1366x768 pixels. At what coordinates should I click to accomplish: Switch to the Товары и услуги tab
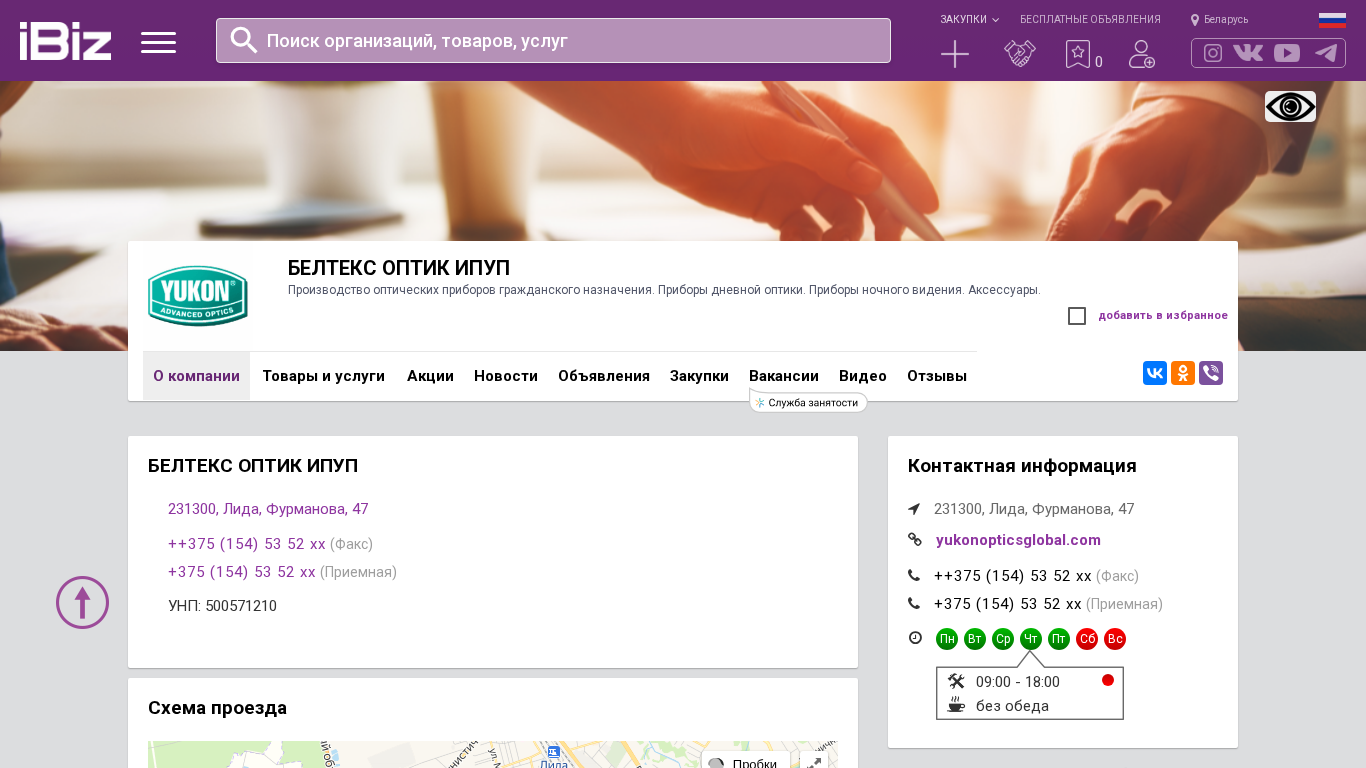point(323,376)
